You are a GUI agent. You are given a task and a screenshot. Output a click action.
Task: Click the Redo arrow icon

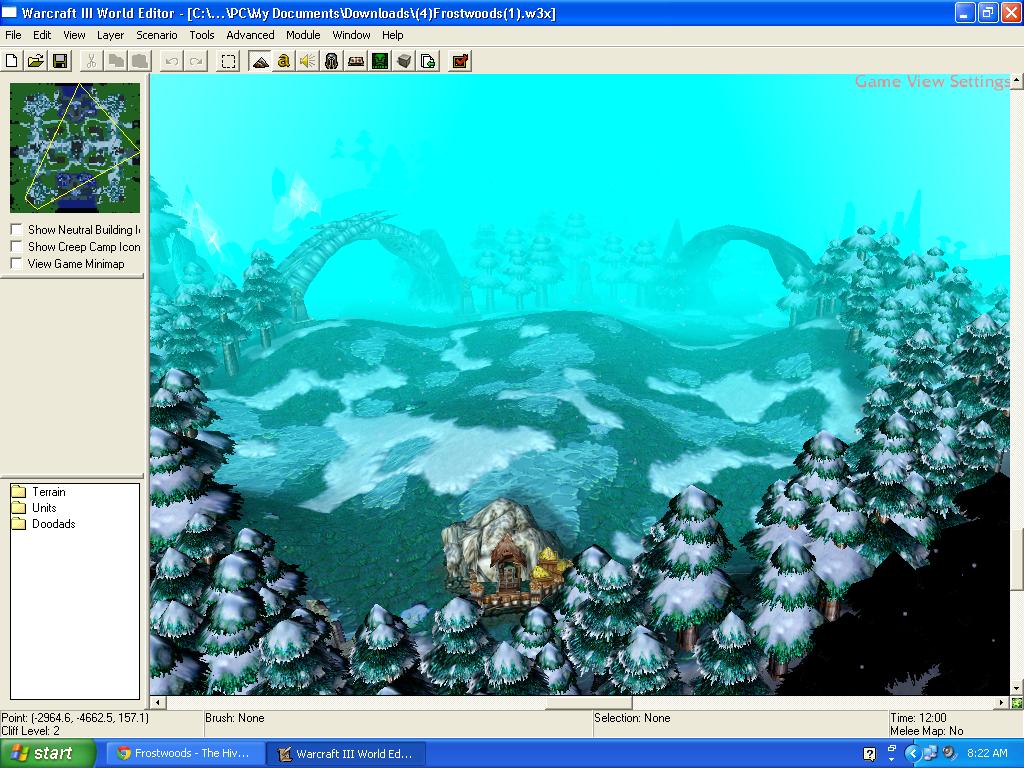pos(196,61)
